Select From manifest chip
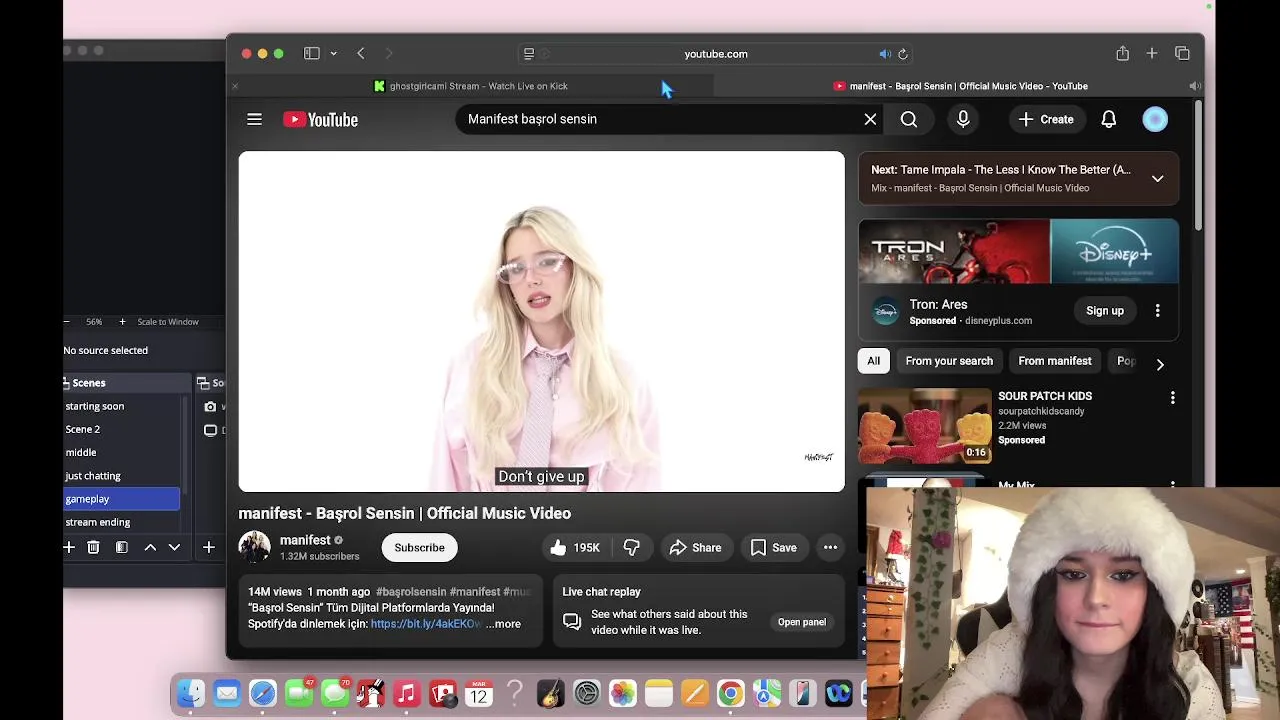This screenshot has width=1280, height=720. point(1055,361)
